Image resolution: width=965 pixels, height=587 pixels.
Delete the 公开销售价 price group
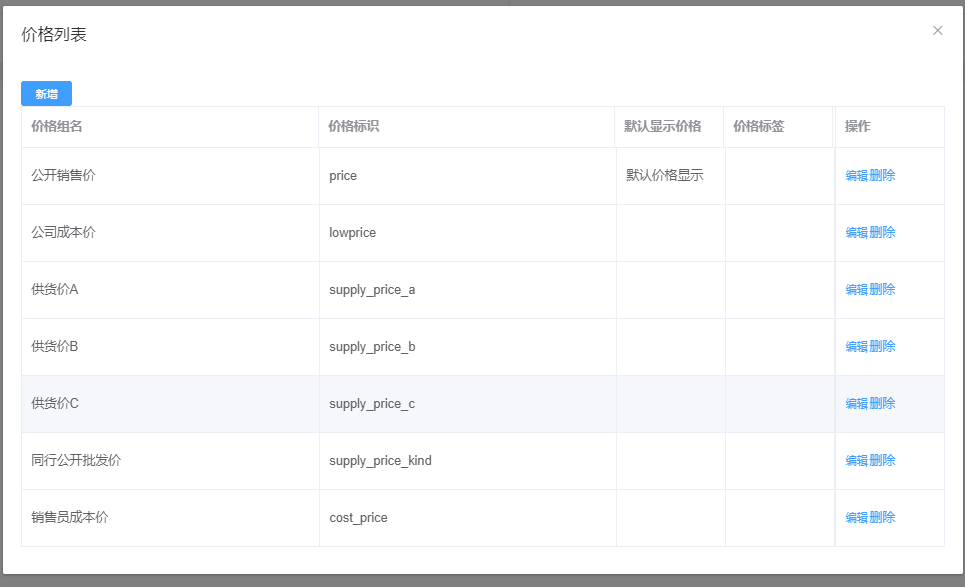883,176
